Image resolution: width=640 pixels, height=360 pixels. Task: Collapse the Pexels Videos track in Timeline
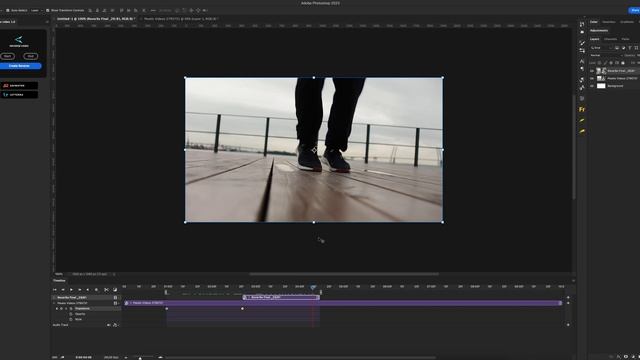[x=54, y=303]
